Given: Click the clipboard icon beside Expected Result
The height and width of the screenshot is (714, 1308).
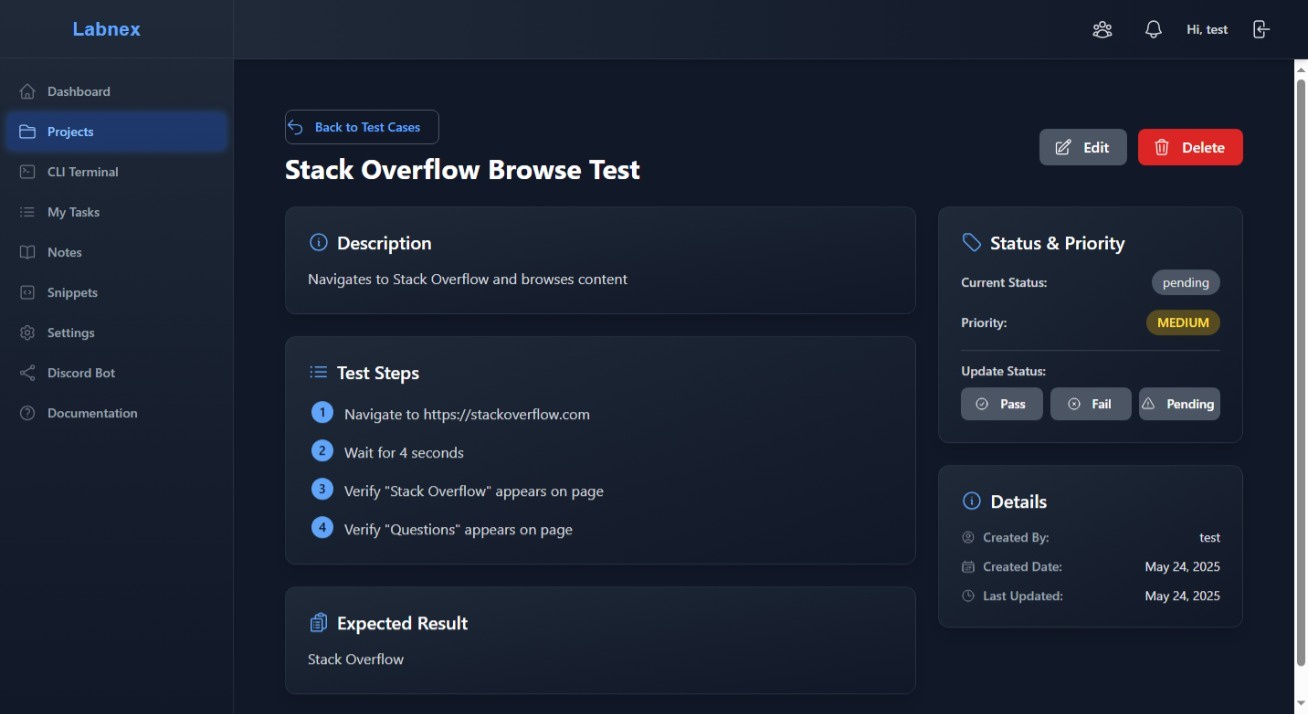Looking at the screenshot, I should pos(319,622).
